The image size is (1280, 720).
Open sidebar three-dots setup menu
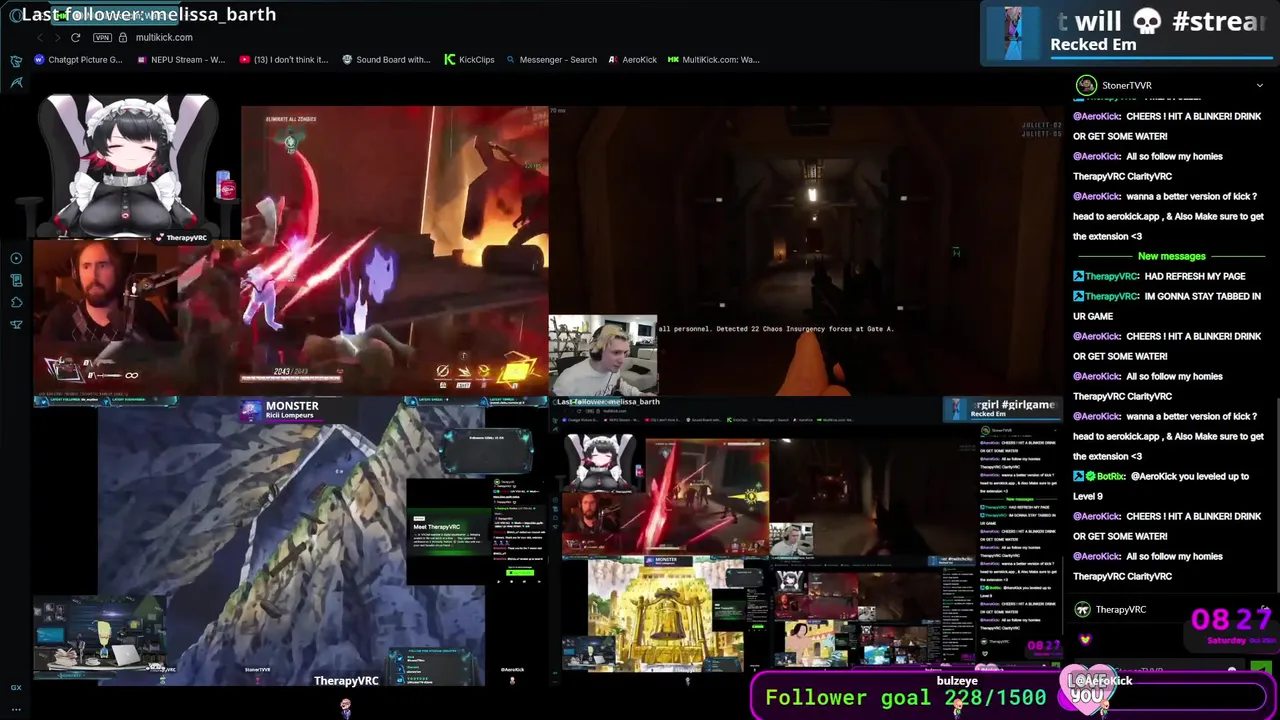16,709
